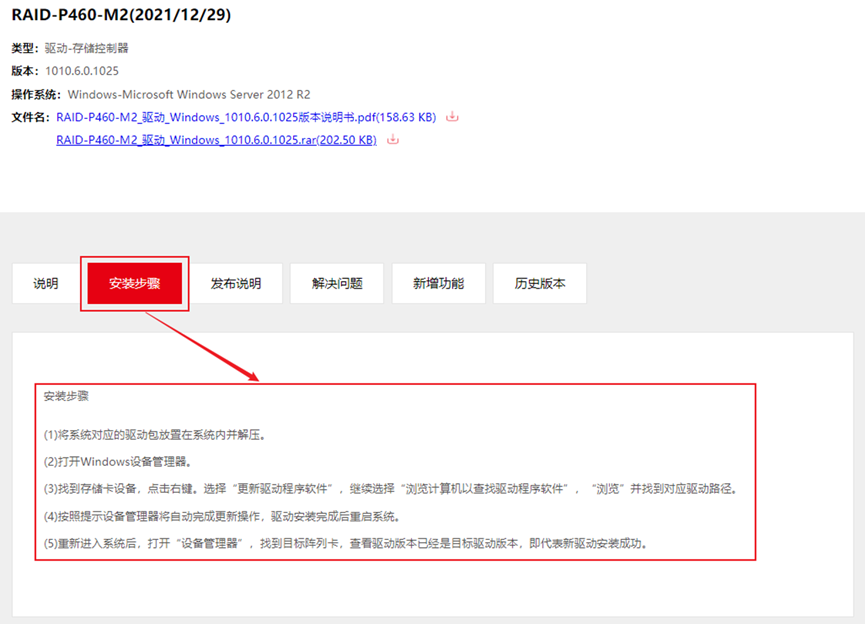Select the 安装步骤 tab

134,284
